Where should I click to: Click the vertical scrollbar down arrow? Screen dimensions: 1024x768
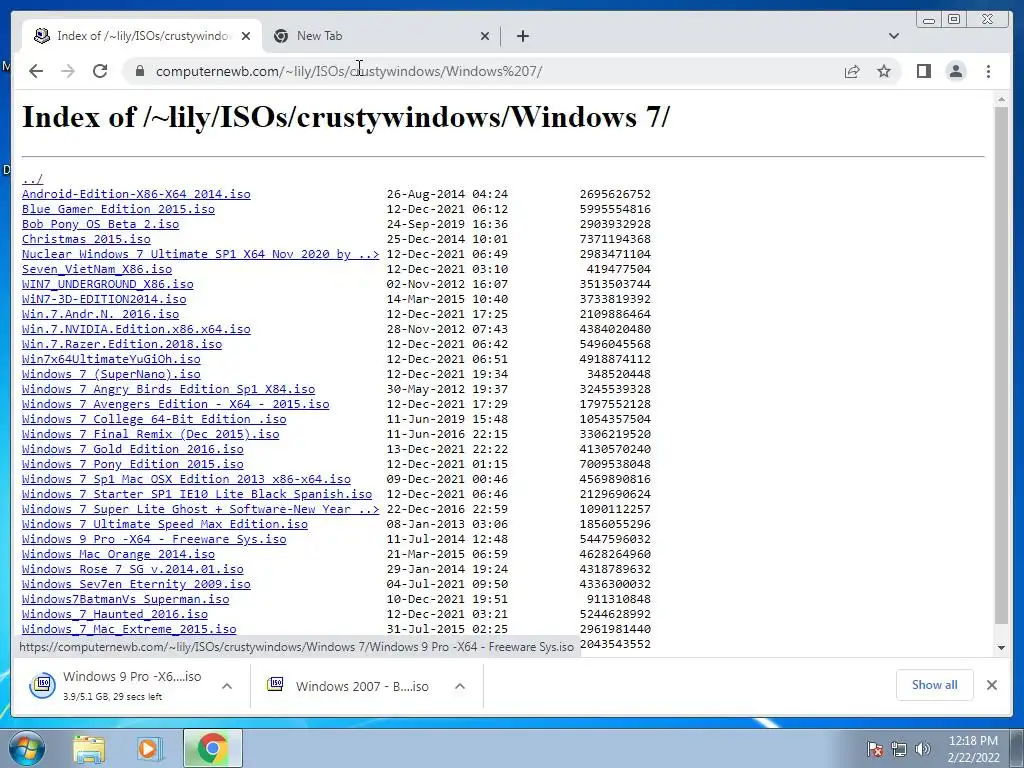(1001, 648)
